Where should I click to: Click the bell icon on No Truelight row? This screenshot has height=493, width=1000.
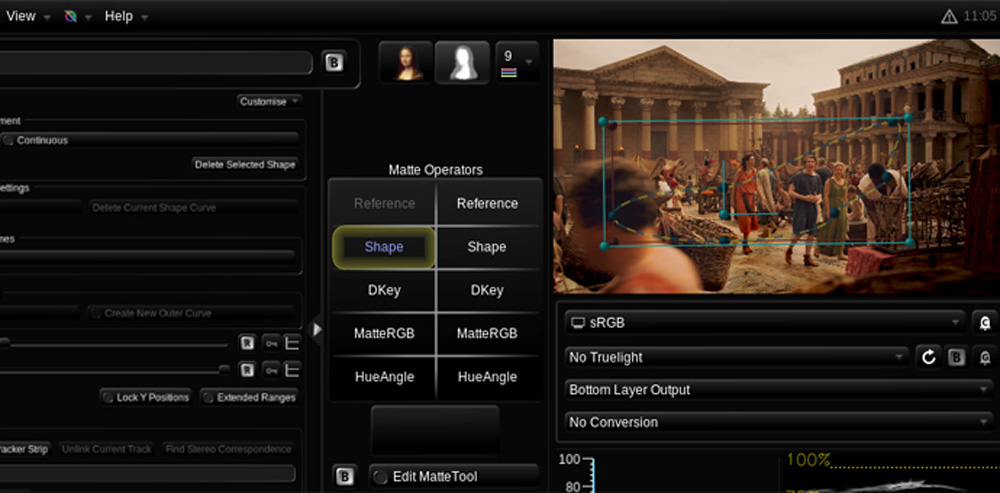(985, 357)
